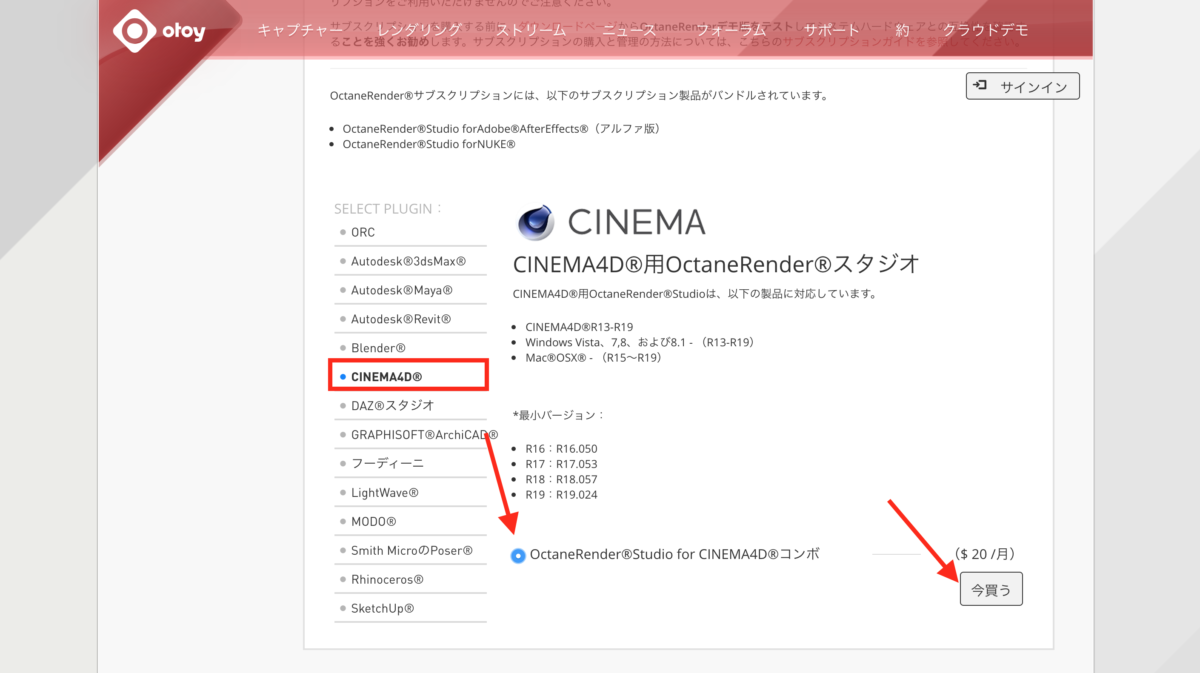This screenshot has width=1200, height=673.
Task: Click the R18：R18.057 version text
Action: [561, 479]
